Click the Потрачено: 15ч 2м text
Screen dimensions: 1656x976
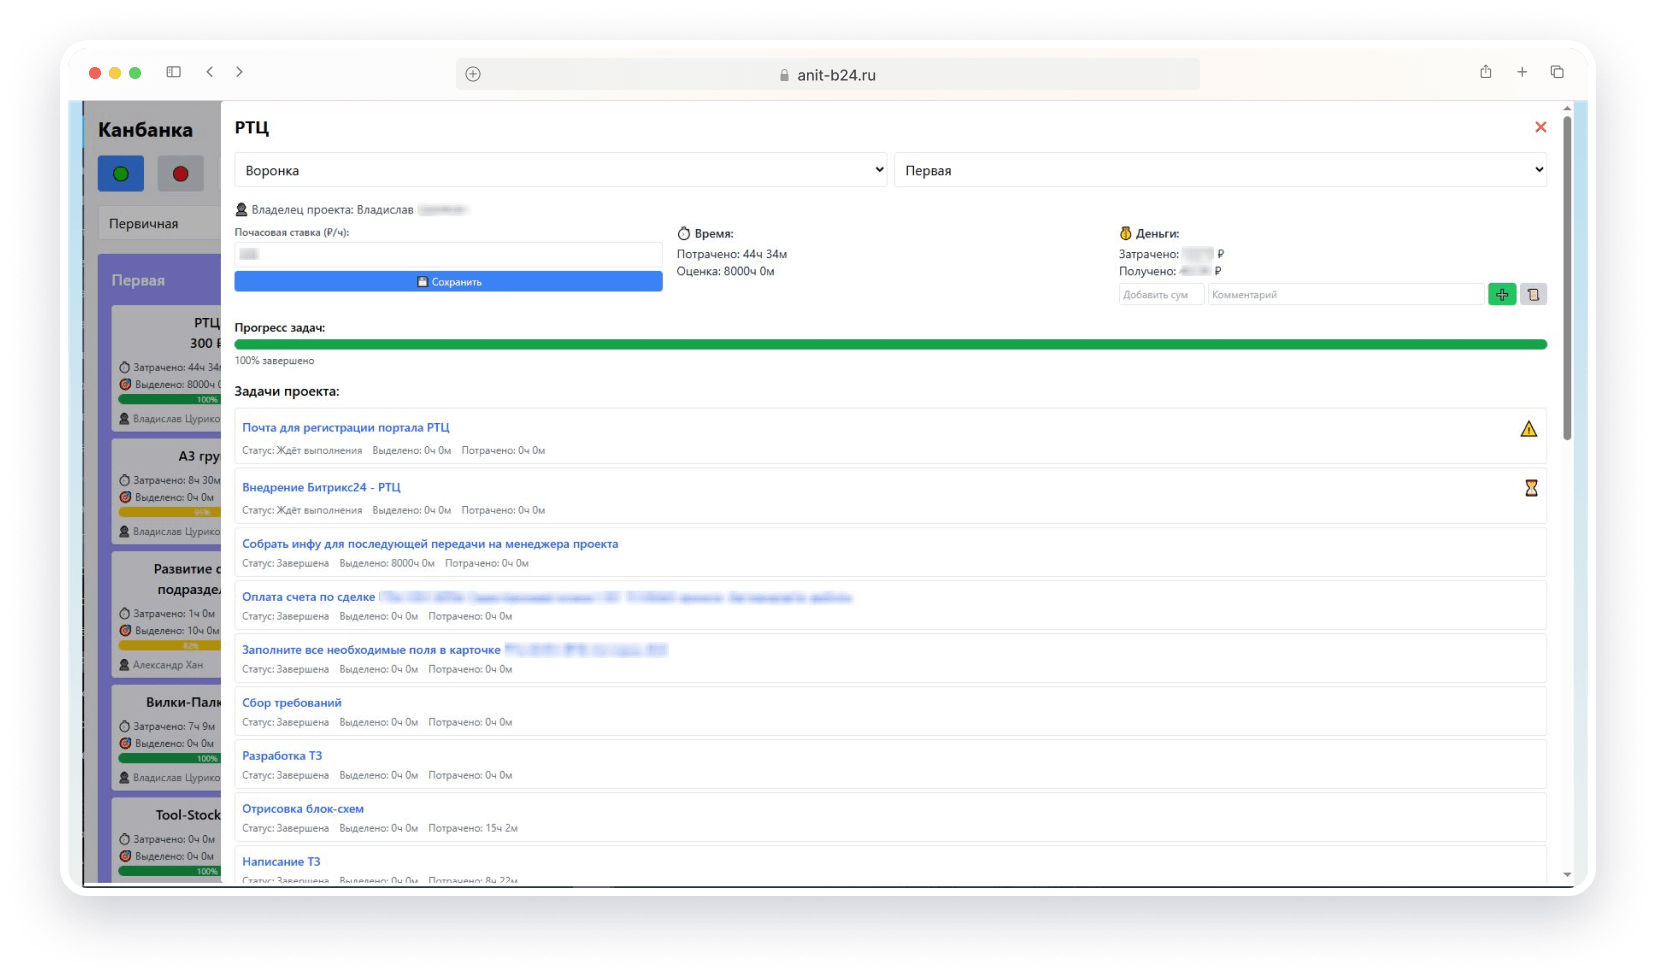tap(473, 828)
